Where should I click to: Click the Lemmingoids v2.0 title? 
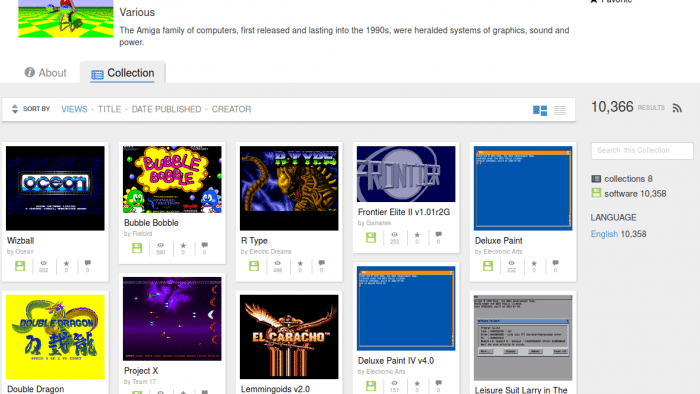tap(275, 389)
